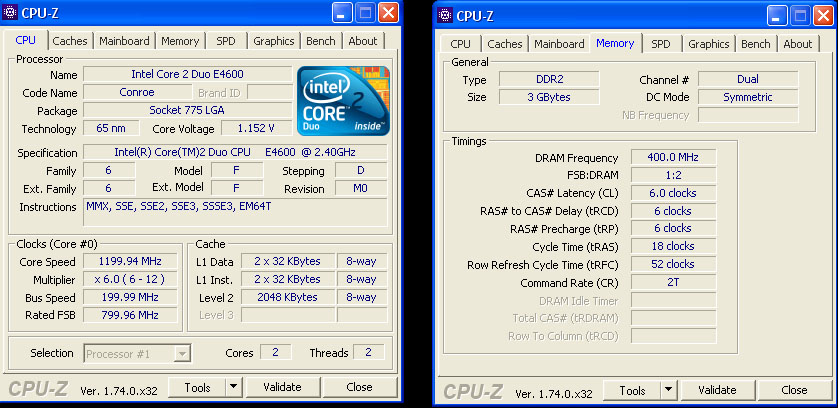Select the CPU tab in left window
Viewport: 838px width, 408px height.
click(x=26, y=40)
